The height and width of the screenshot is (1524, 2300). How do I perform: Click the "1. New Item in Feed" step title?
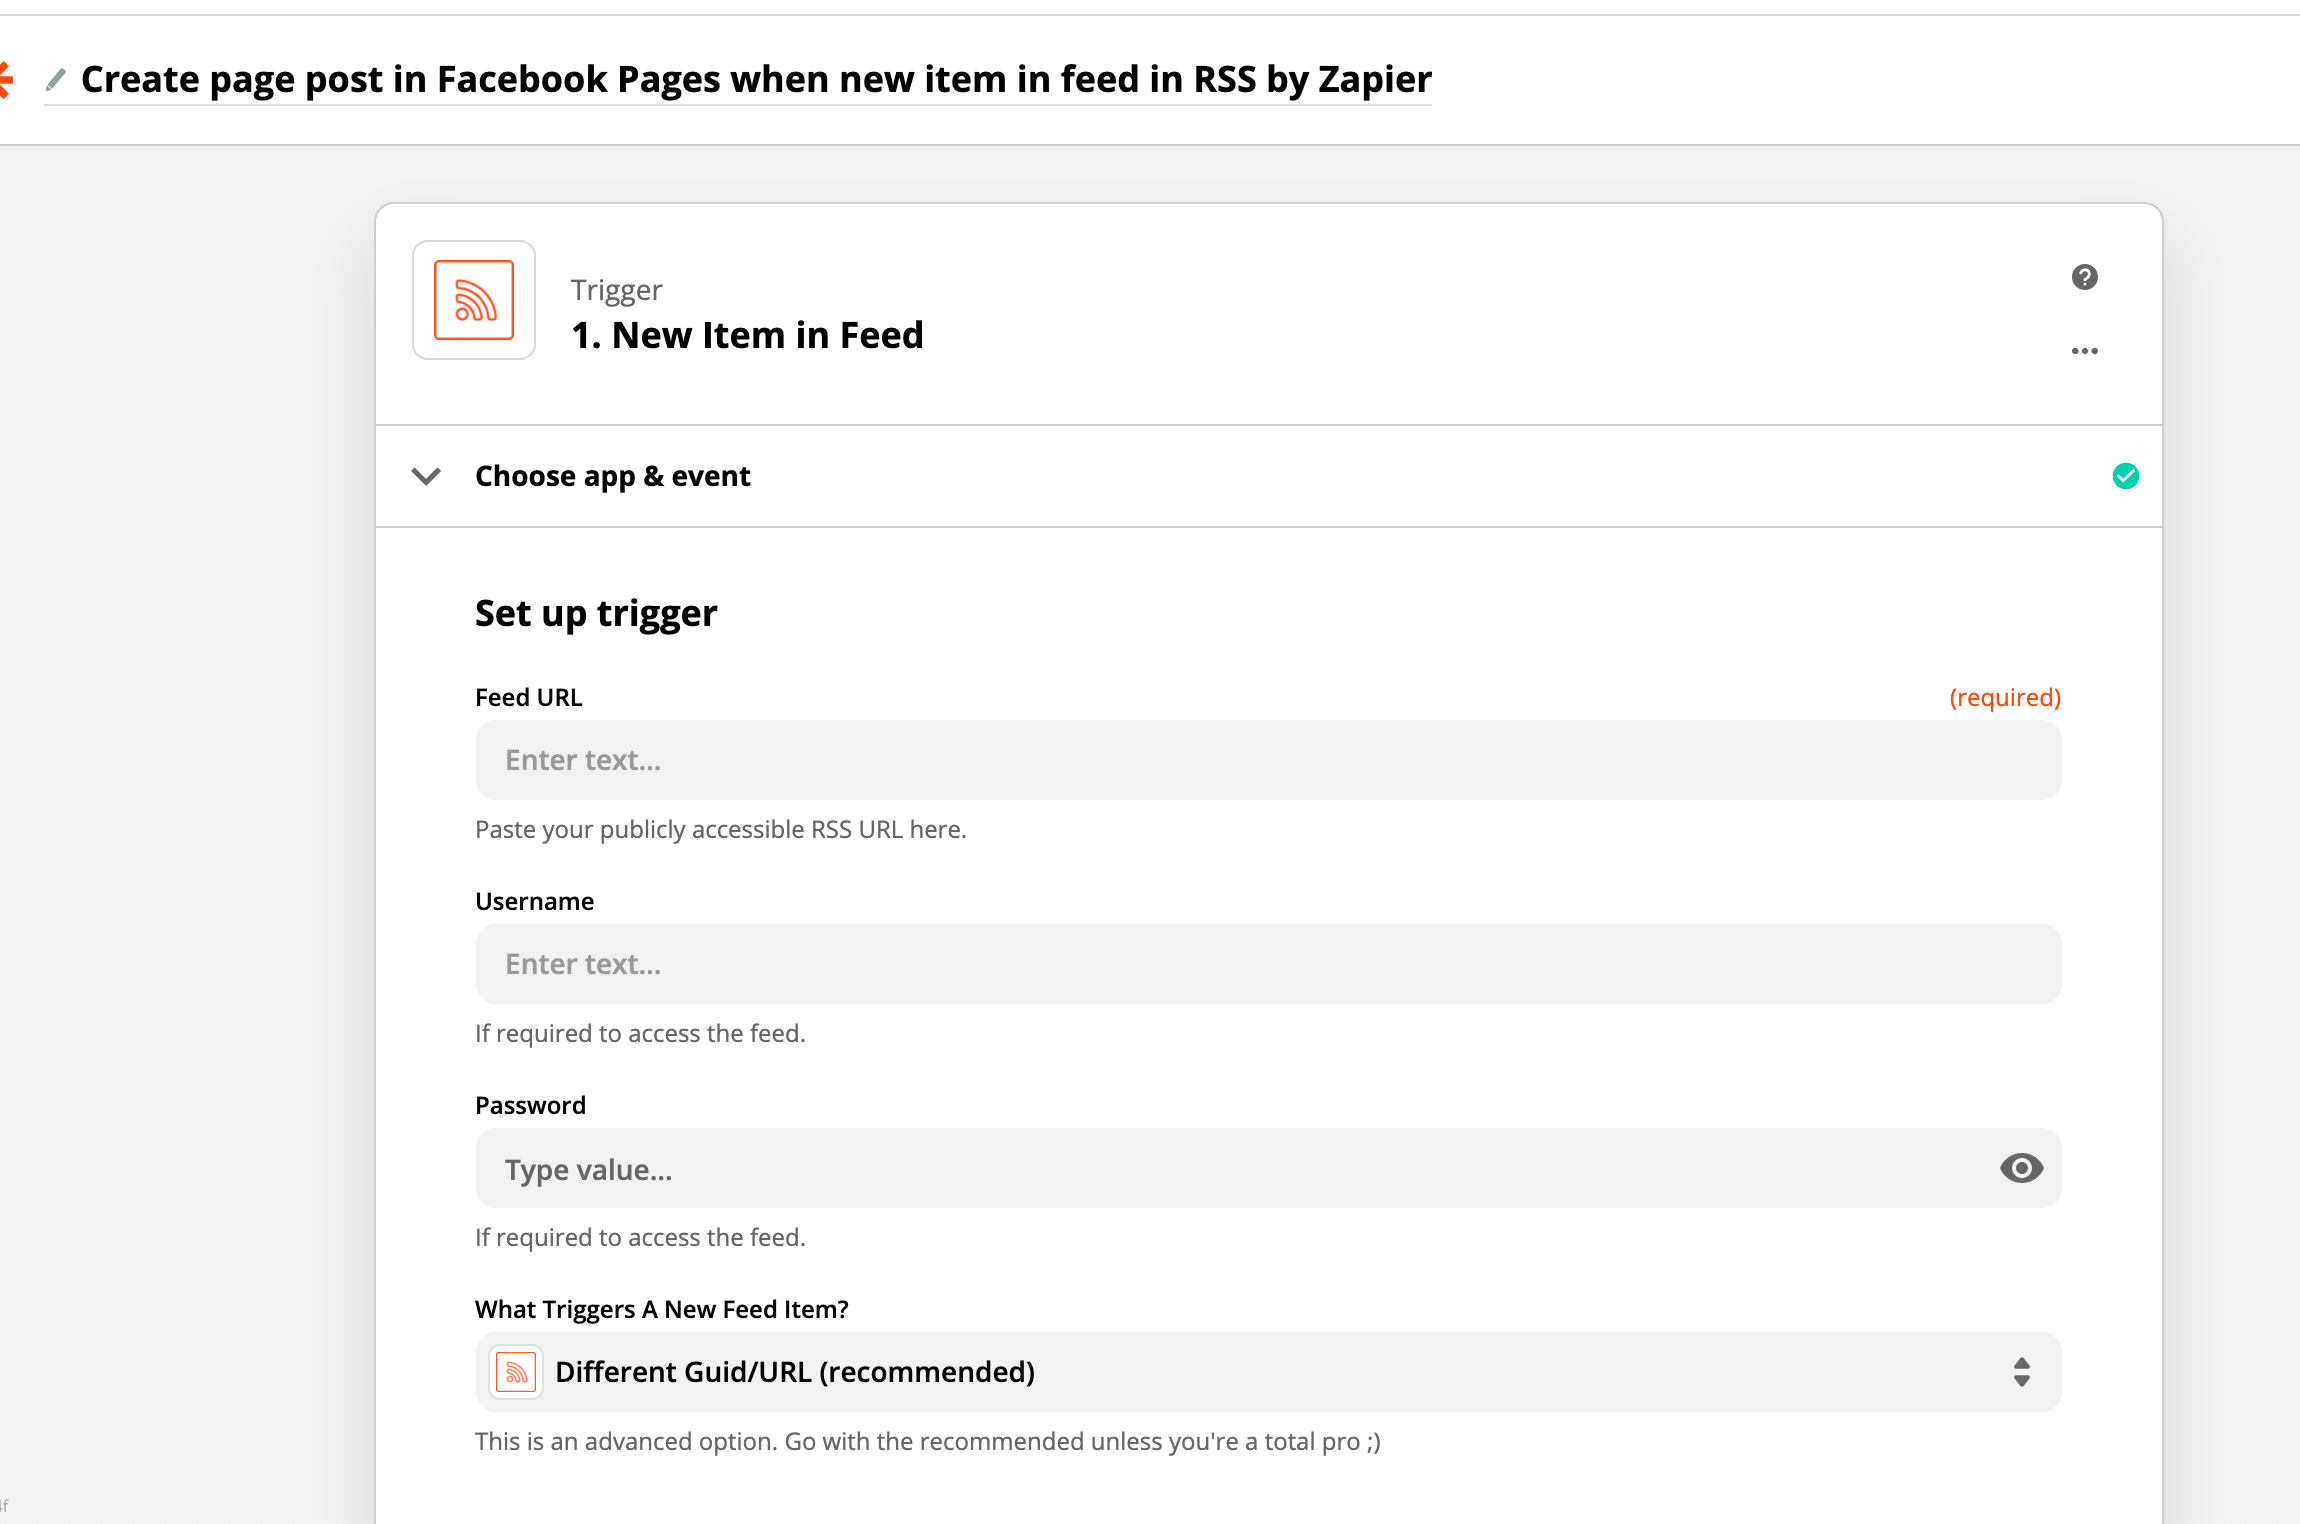(747, 335)
